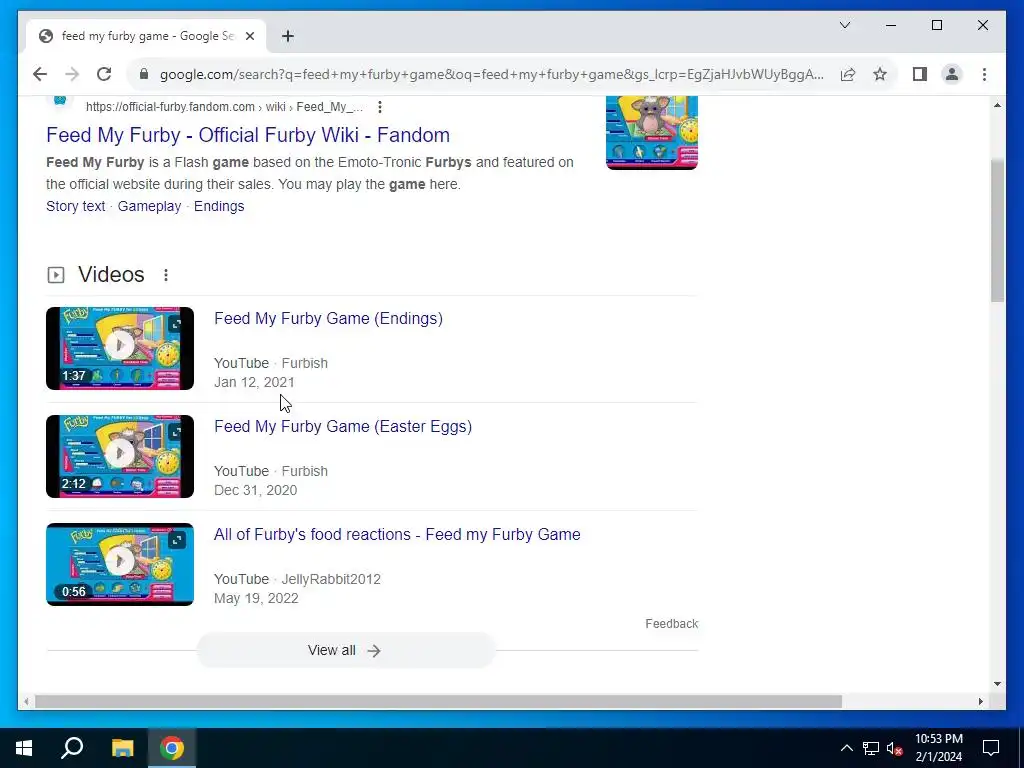This screenshot has height=768, width=1024.
Task: Open the network status tray icon
Action: (871, 748)
